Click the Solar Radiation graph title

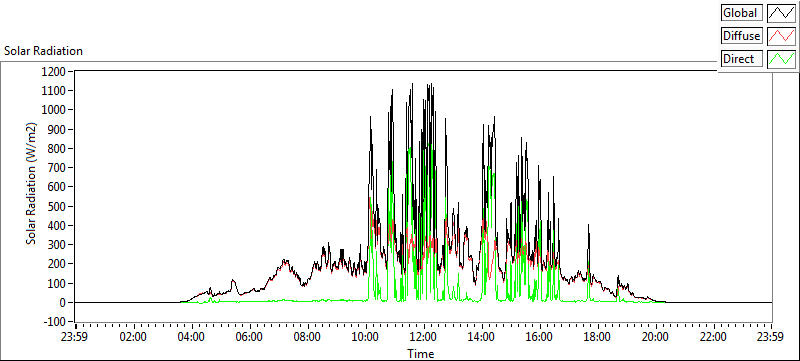tap(43, 51)
